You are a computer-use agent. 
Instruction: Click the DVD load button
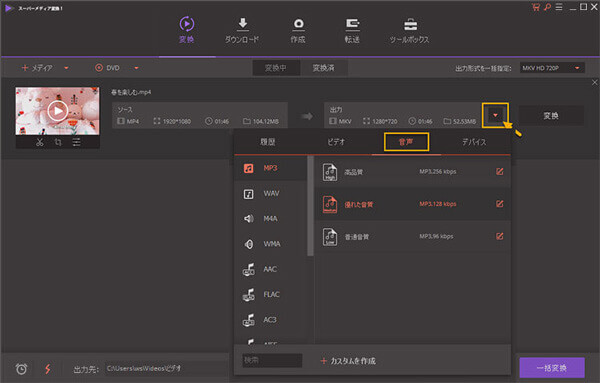tap(107, 68)
